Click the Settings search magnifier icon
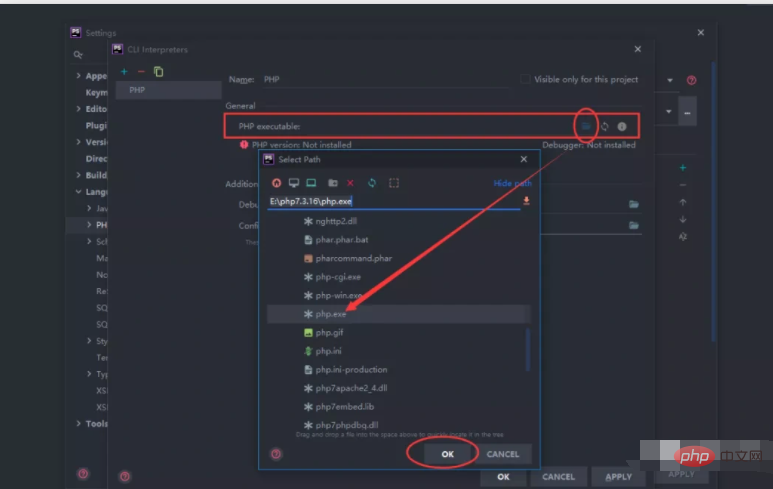Viewport: 773px width, 489px height. coord(78,55)
